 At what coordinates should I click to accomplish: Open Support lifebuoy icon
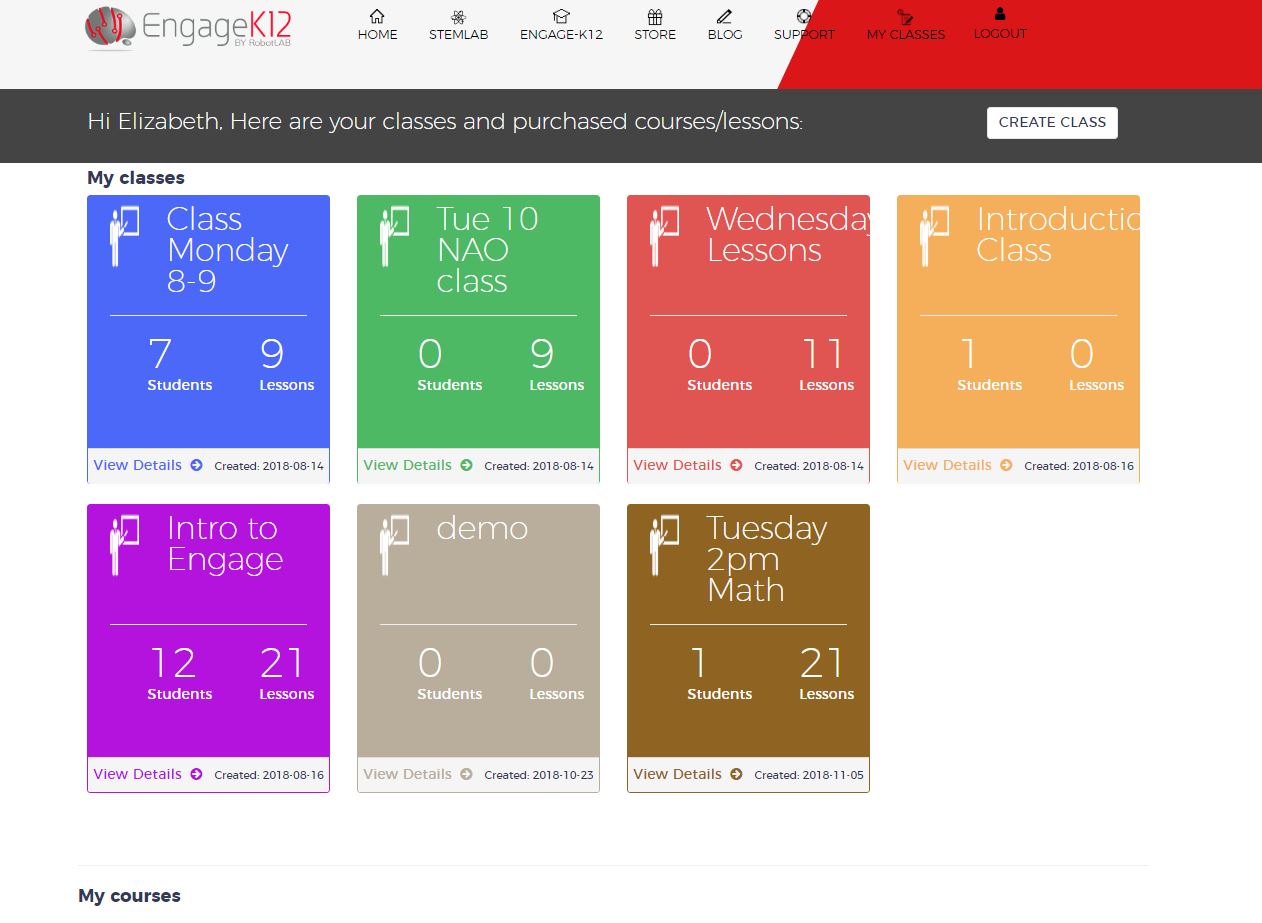coord(804,16)
